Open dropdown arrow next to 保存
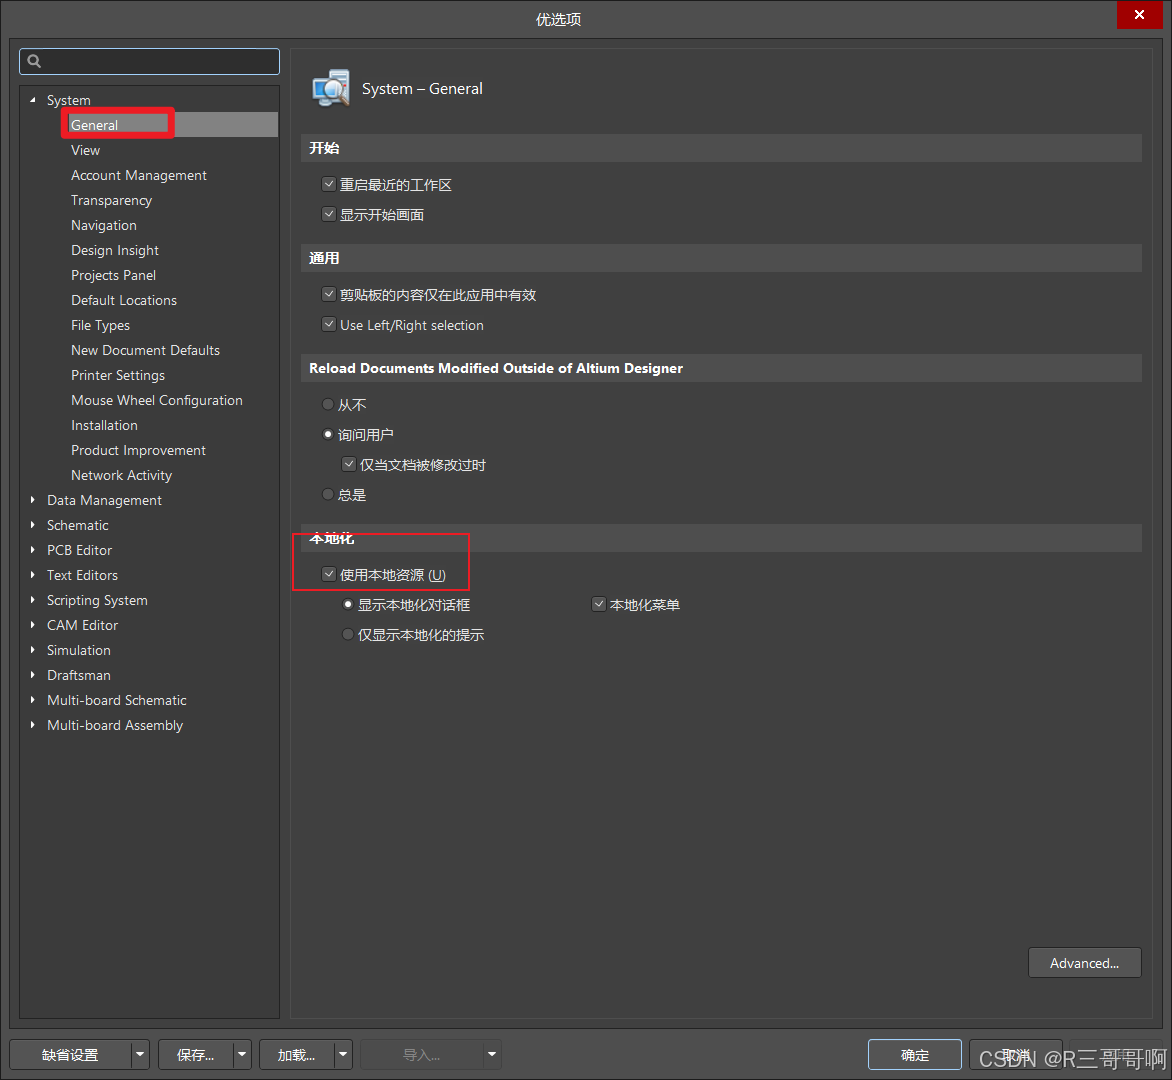This screenshot has height=1080, width=1172. (x=241, y=1055)
